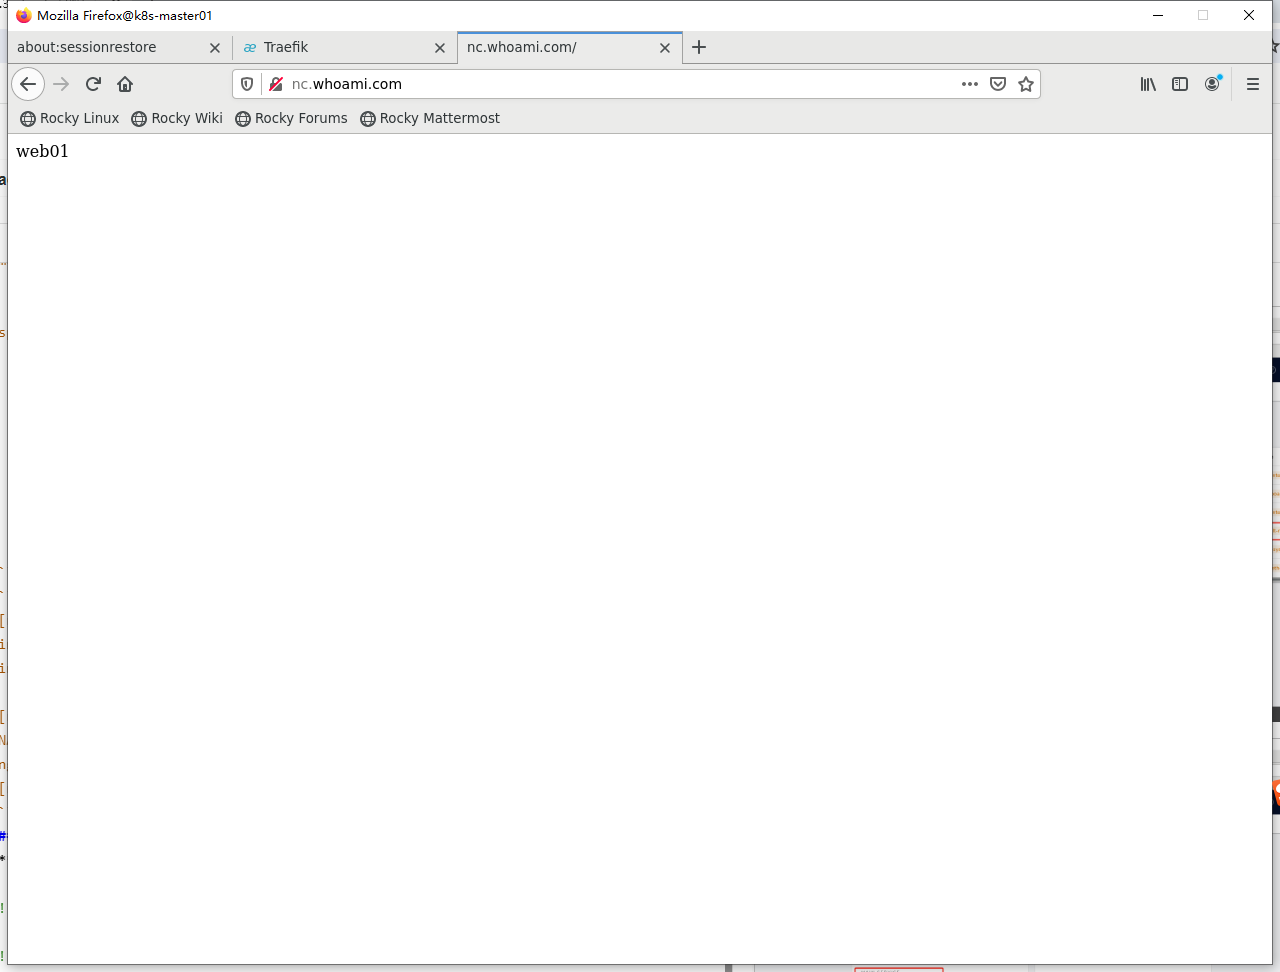Screen dimensions: 1280x972
Task: Close the about:sessionrestore tab
Action: tap(215, 48)
